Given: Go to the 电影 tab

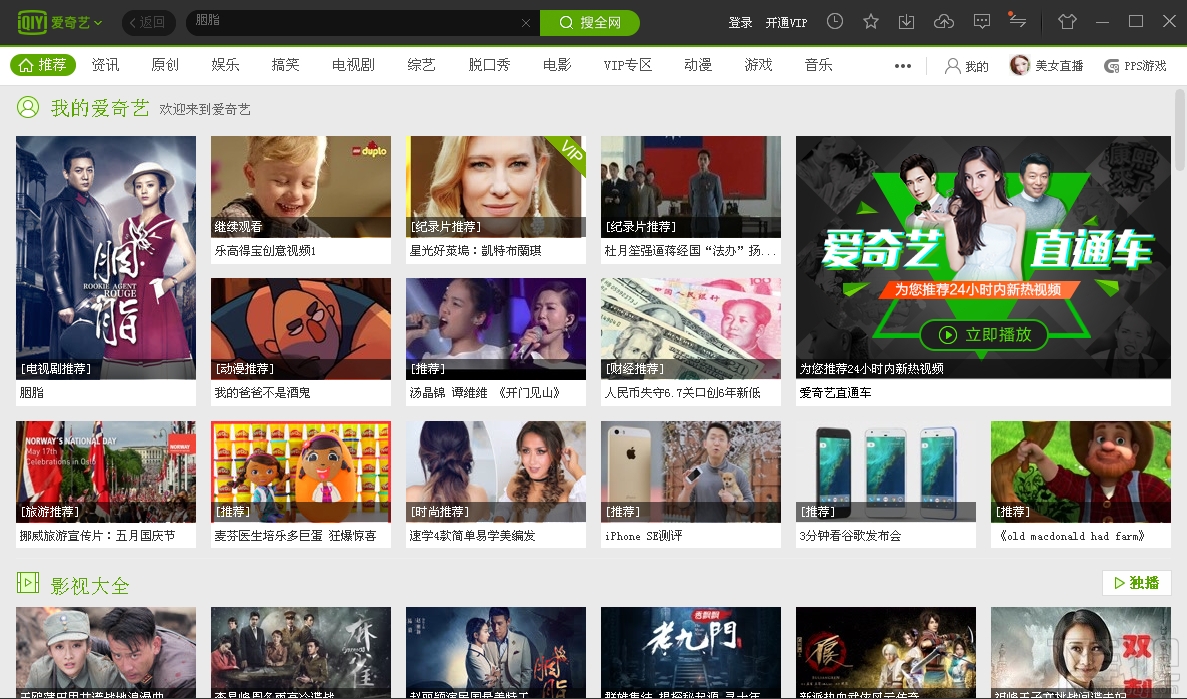Looking at the screenshot, I should click(x=557, y=65).
